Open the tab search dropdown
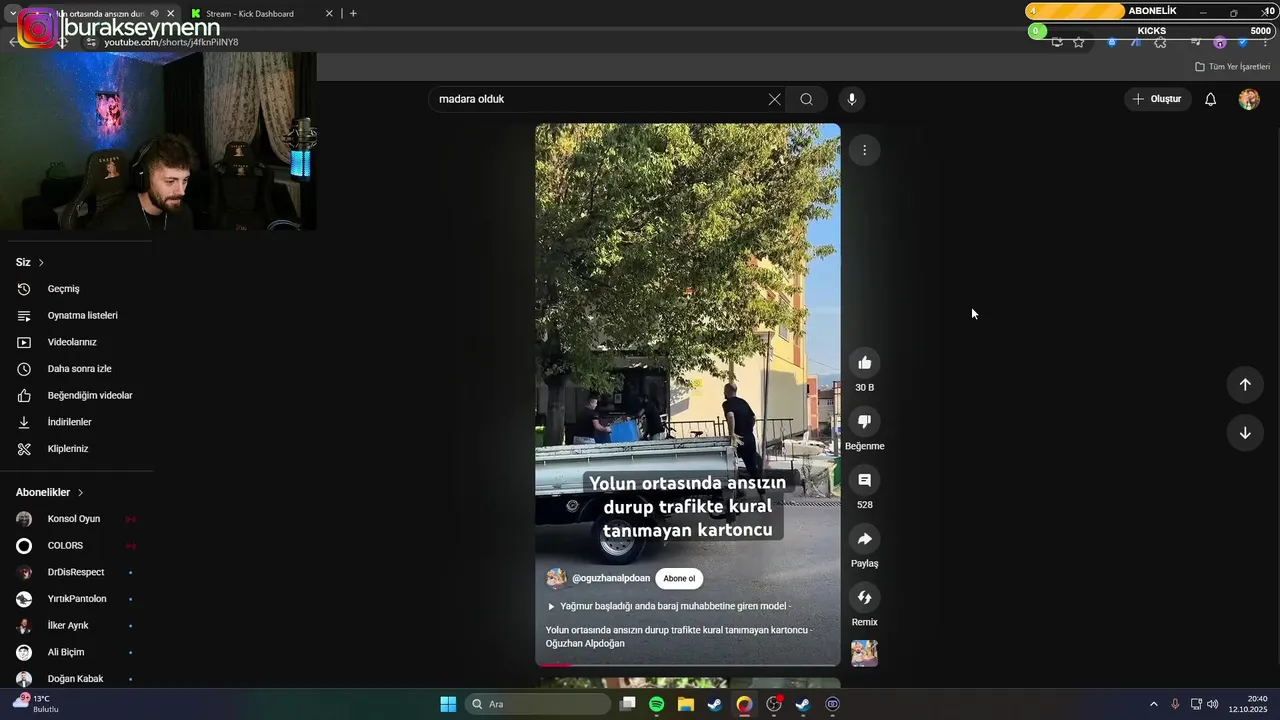This screenshot has height=720, width=1280. coord(12,13)
